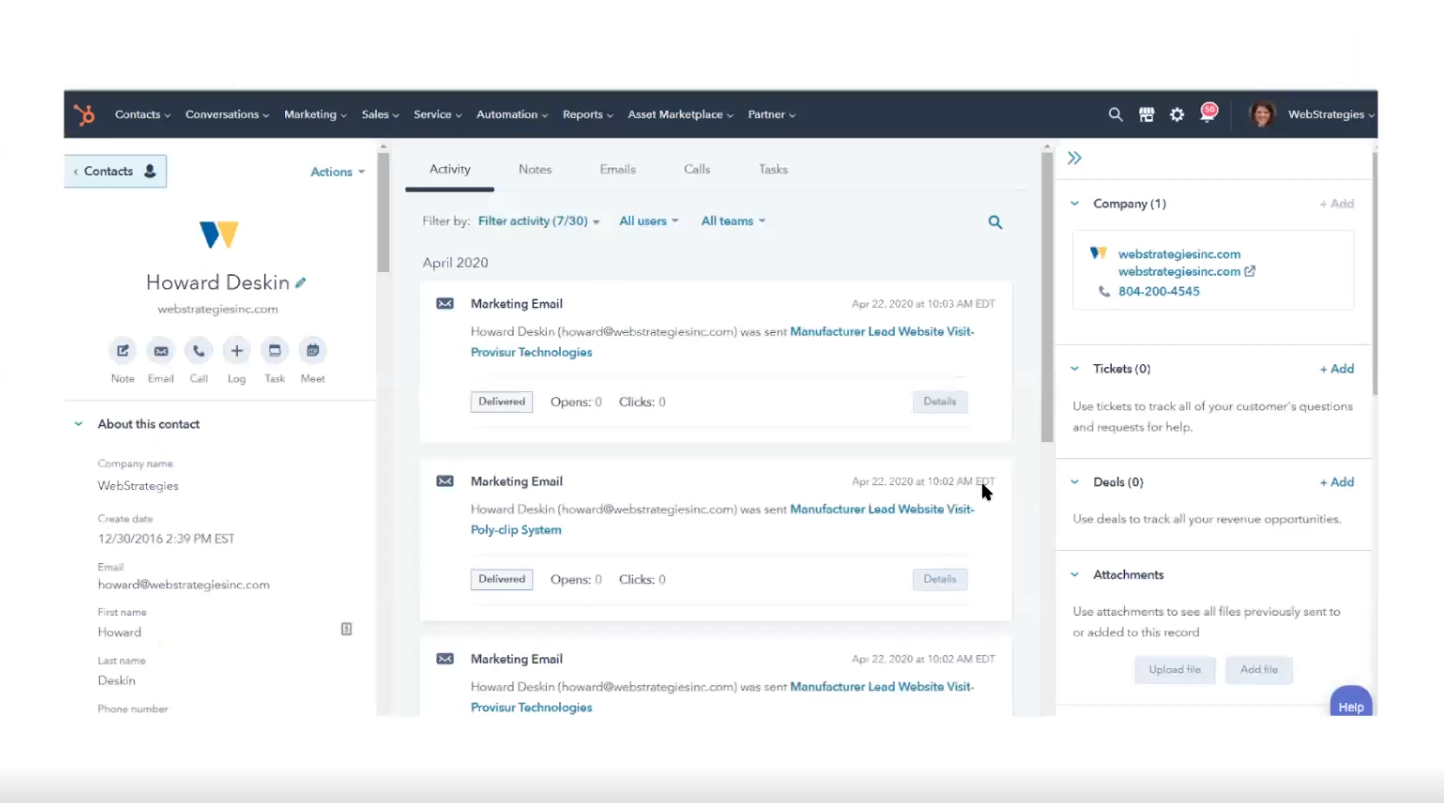This screenshot has width=1444, height=803.
Task: Open the webstrategiesinc.com company record link
Action: [x=1179, y=254]
